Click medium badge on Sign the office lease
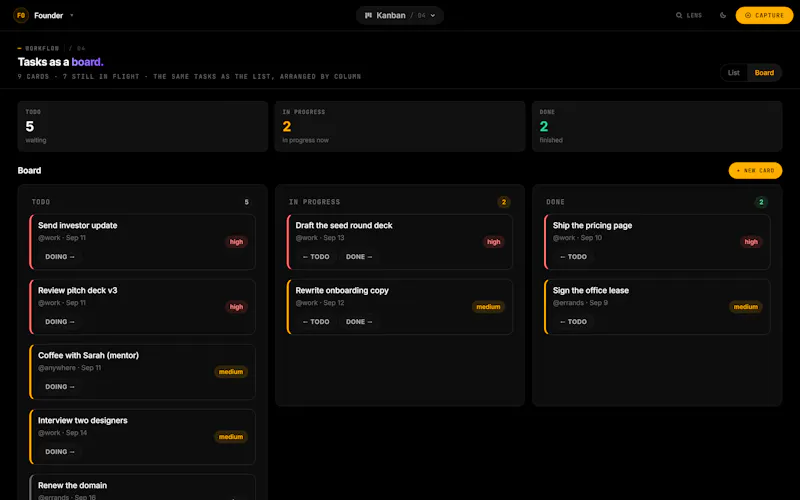 click(x=745, y=307)
